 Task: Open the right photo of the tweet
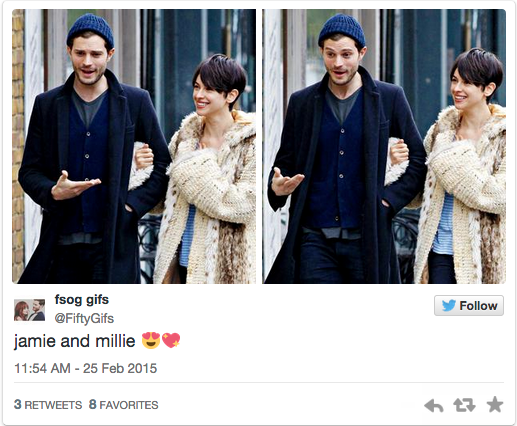coord(384,146)
